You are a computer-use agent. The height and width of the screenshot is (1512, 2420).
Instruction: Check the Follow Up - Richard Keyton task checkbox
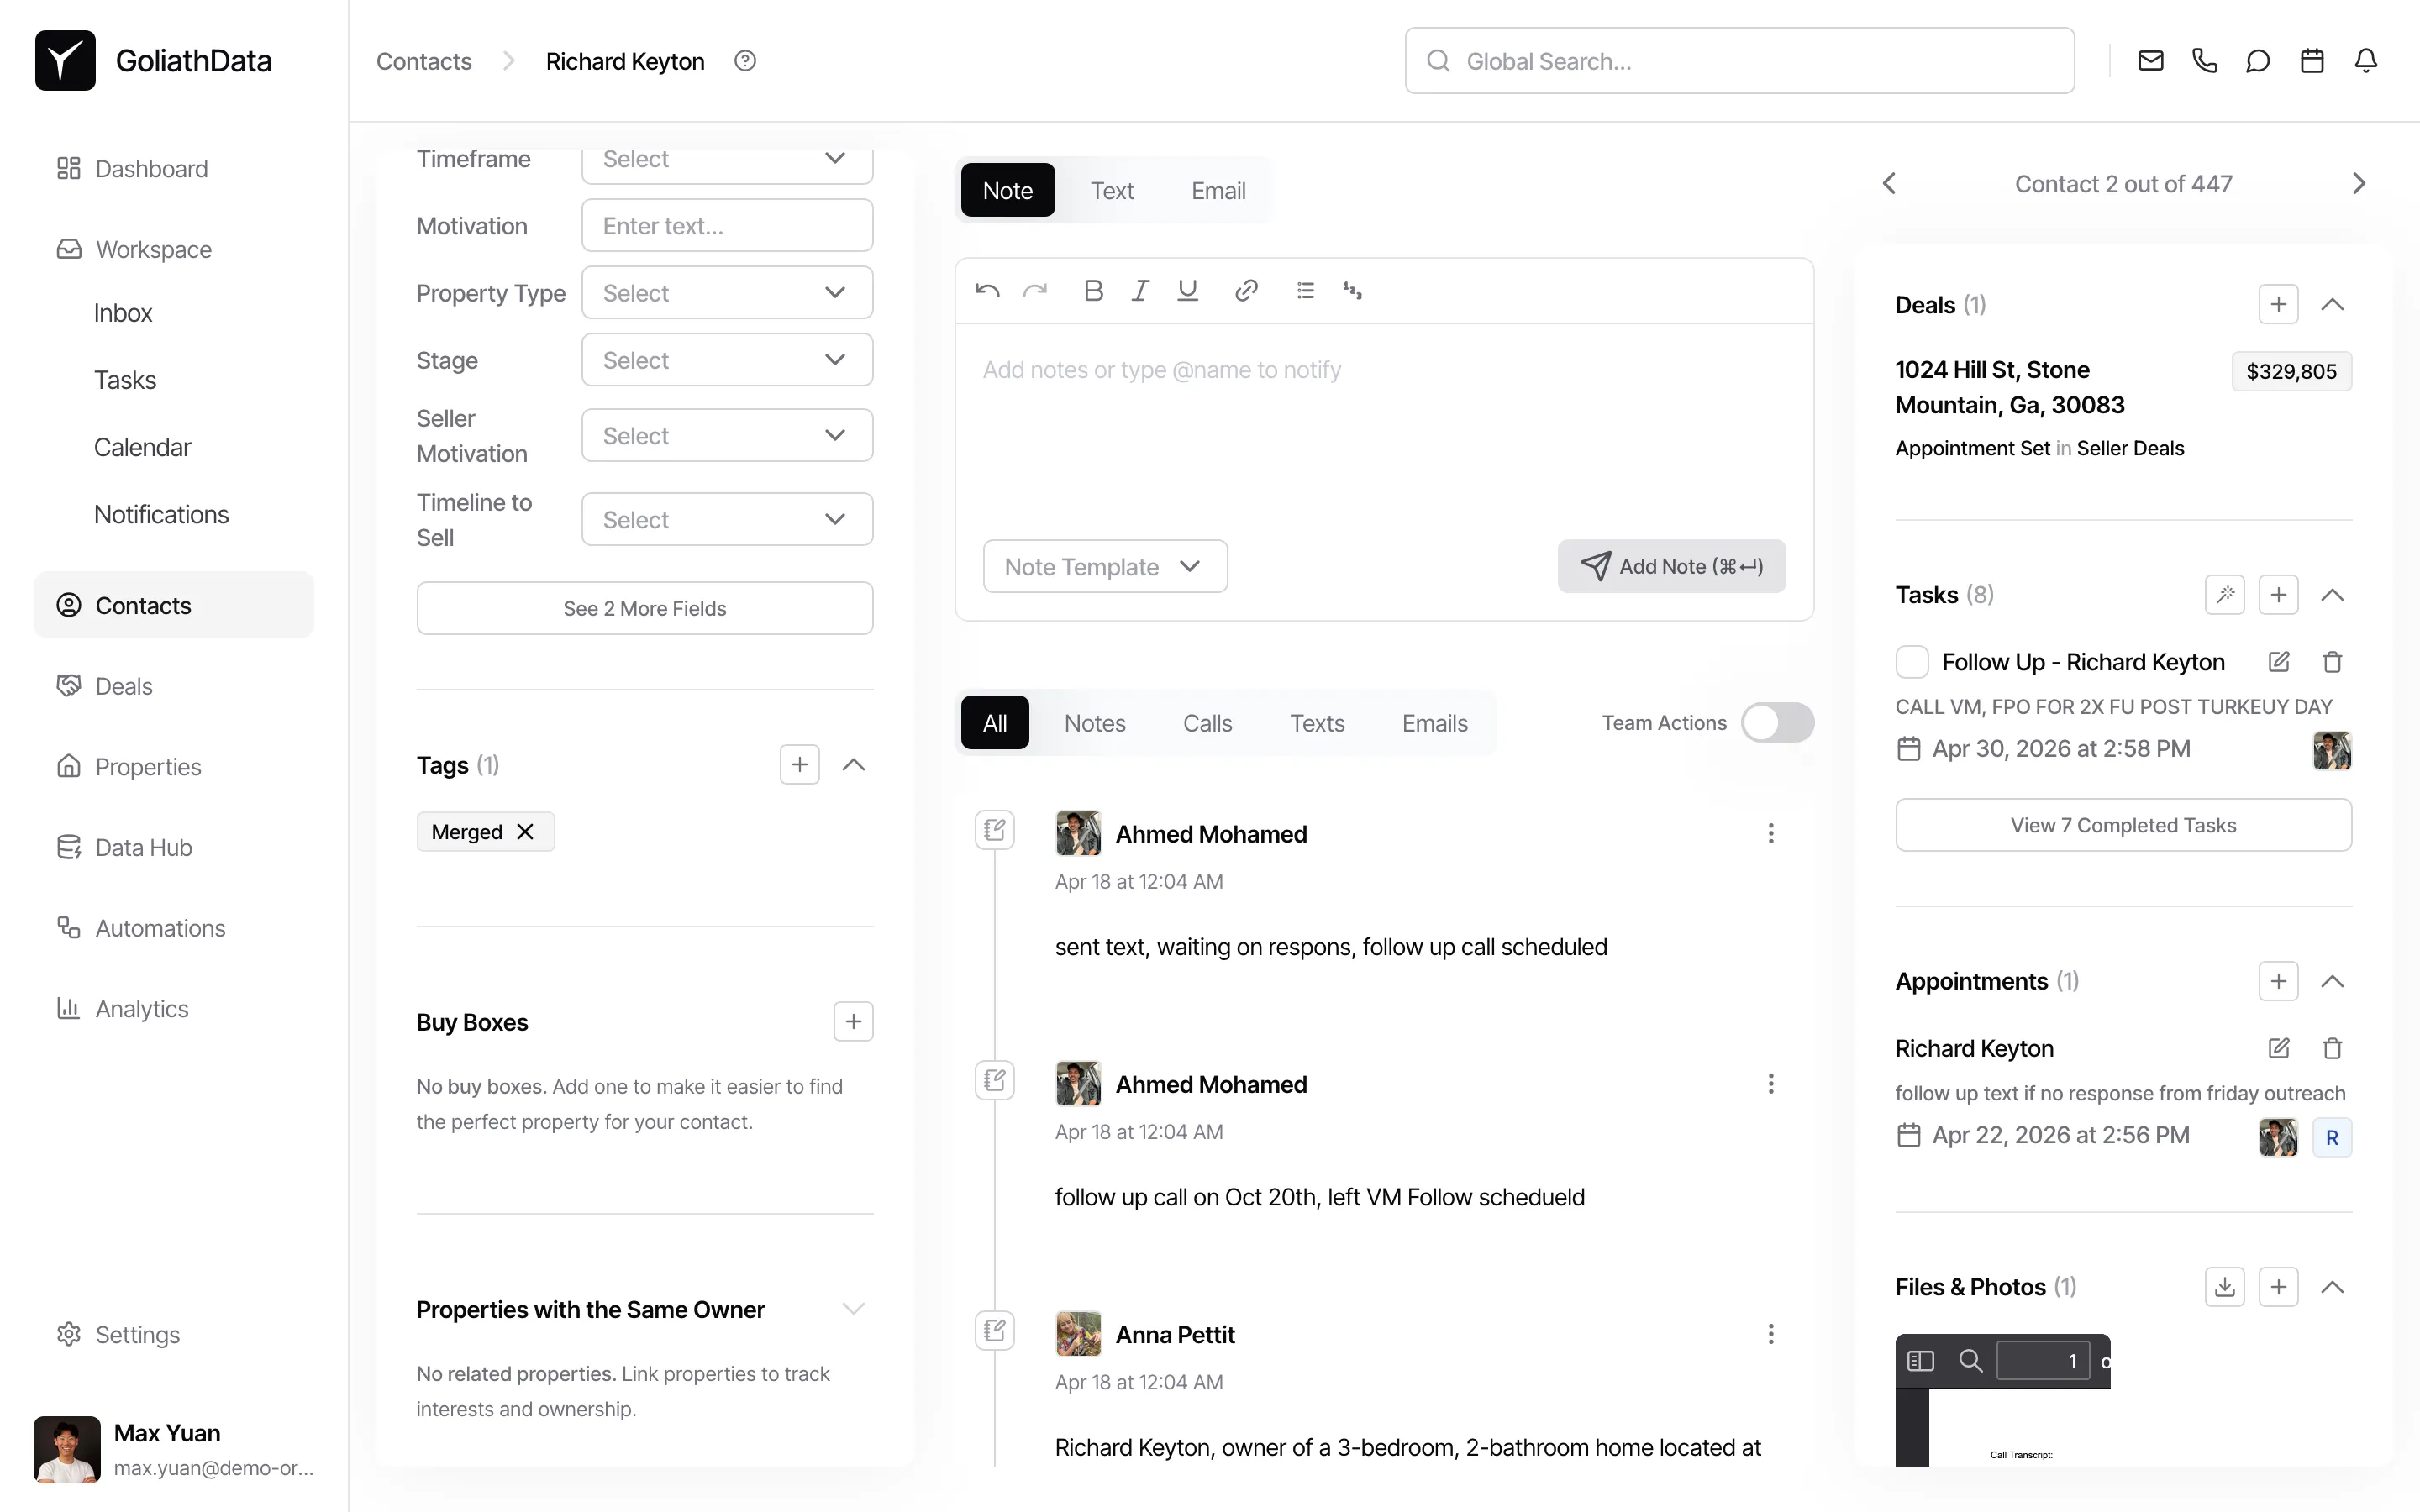click(1911, 662)
